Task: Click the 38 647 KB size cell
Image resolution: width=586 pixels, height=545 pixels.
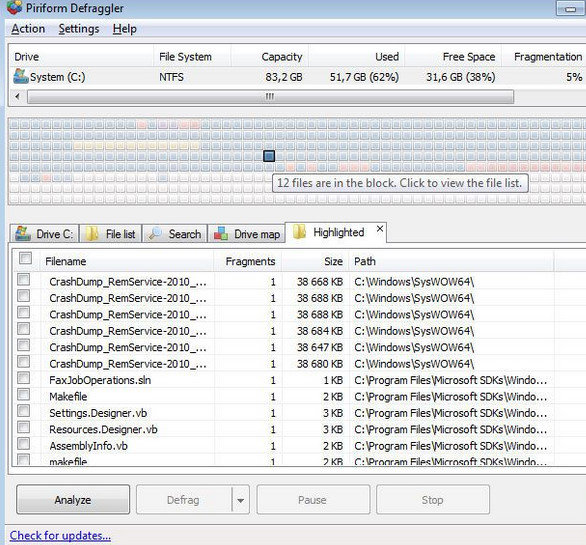Action: coord(320,347)
